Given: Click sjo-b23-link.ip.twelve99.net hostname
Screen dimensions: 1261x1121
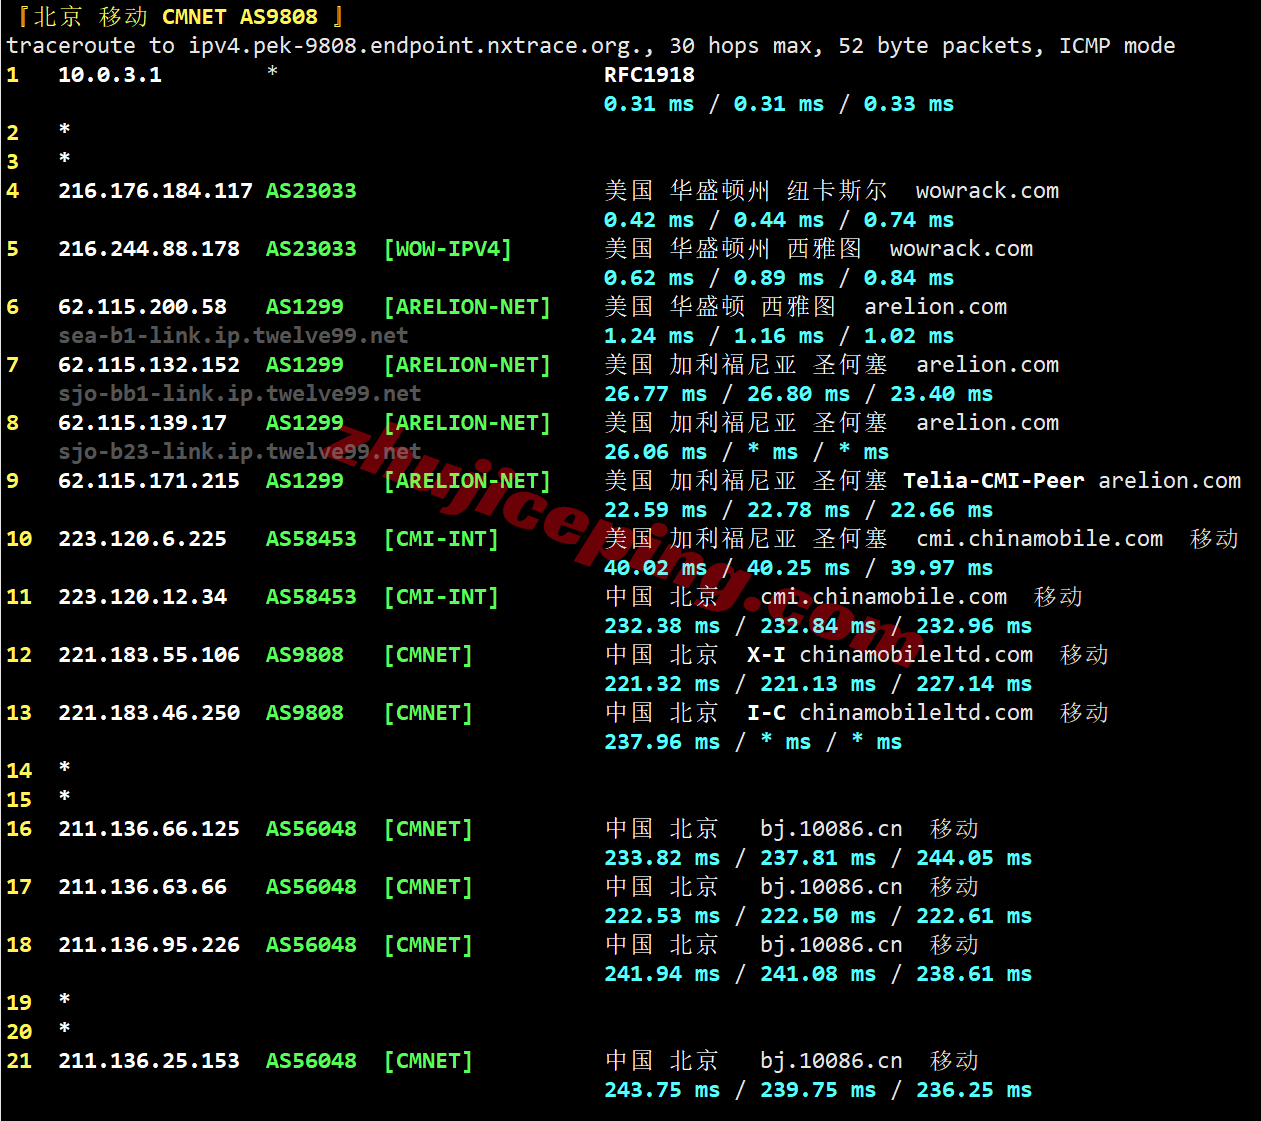Looking at the screenshot, I should tap(240, 452).
